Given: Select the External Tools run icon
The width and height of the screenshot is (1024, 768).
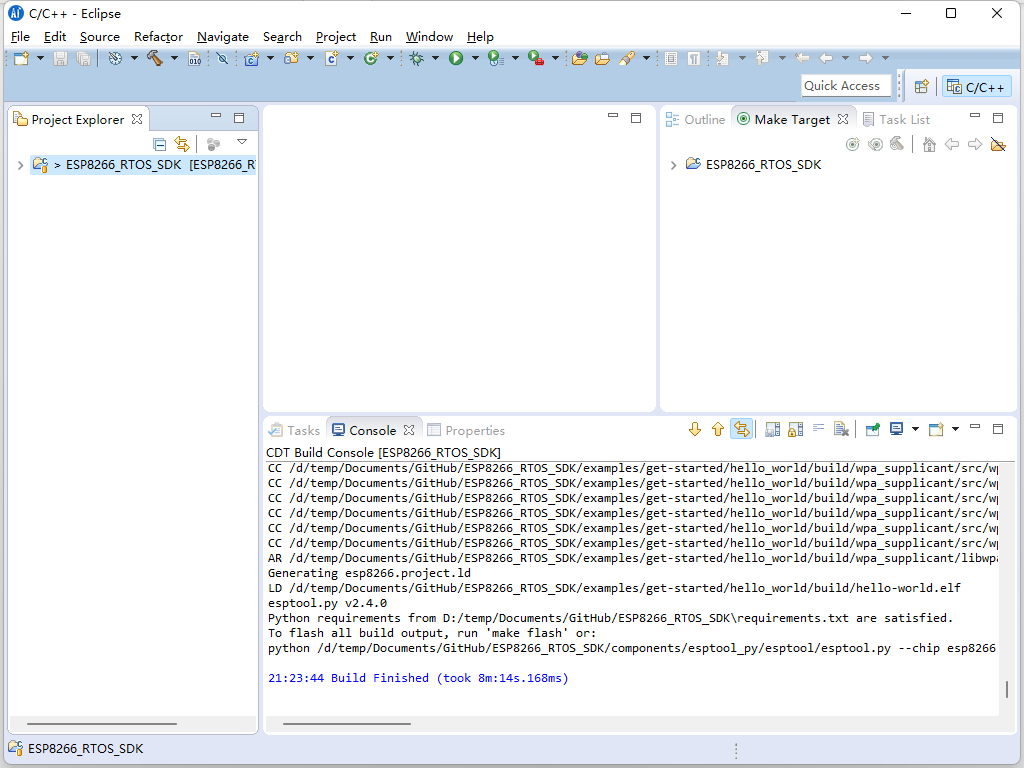Looking at the screenshot, I should click(533, 58).
